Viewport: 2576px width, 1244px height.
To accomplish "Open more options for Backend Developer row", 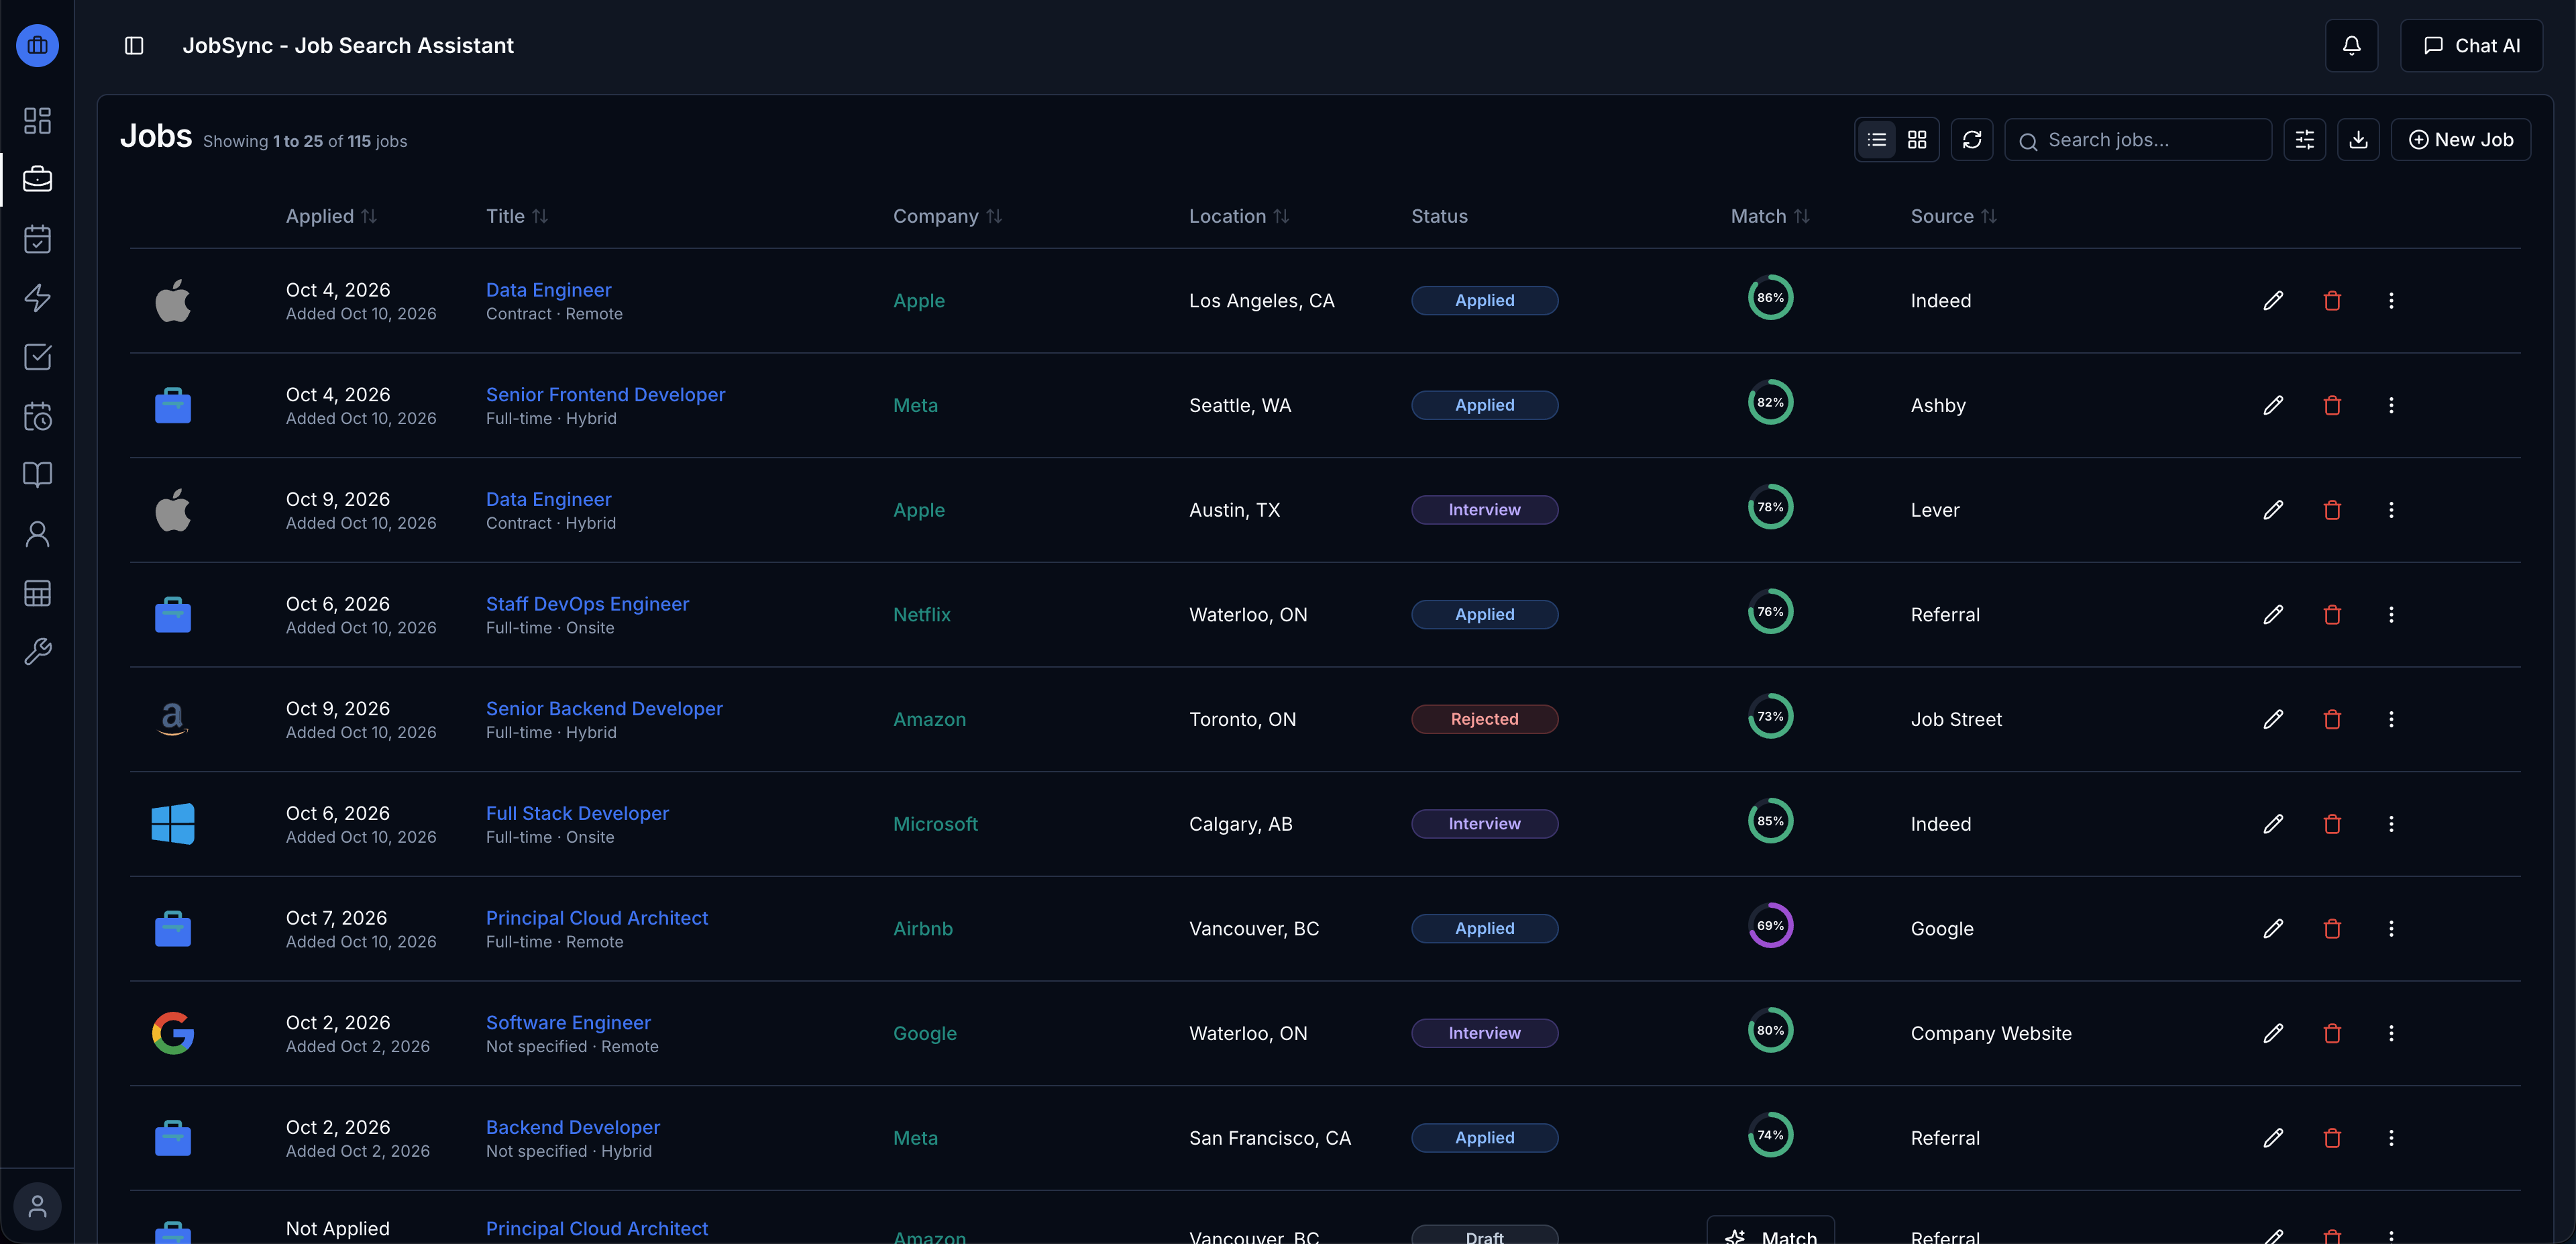I will (x=2391, y=1138).
